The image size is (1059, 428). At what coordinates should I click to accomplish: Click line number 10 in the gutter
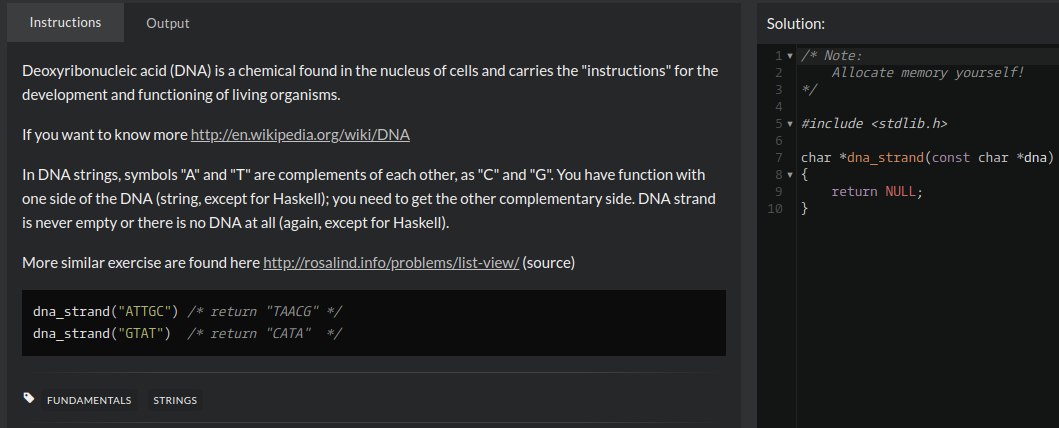tap(775, 209)
